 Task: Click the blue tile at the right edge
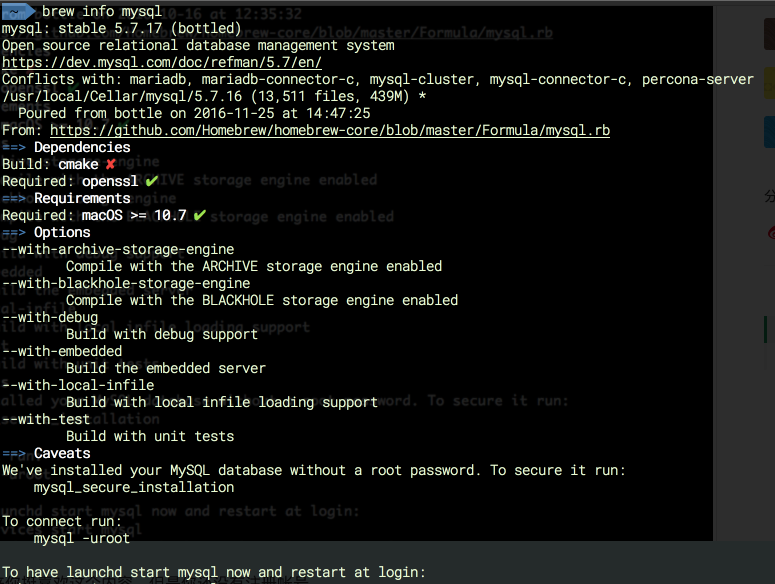pos(769,132)
